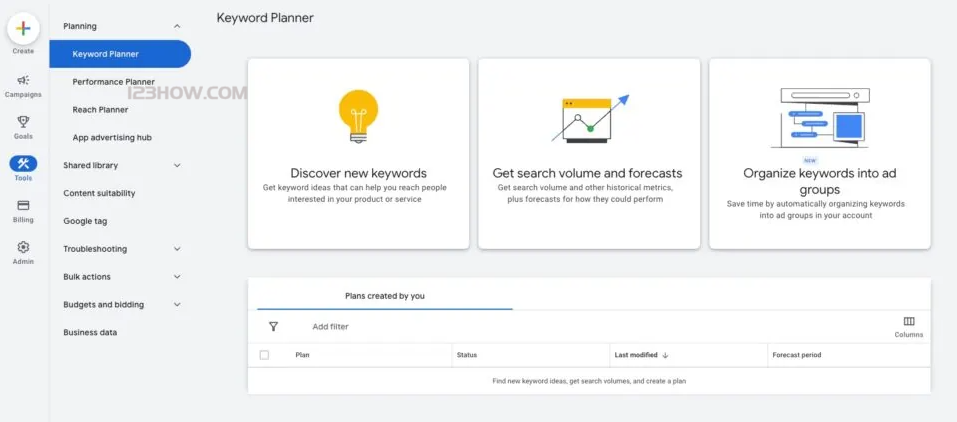Open Campaigns megaphone icon
The width and height of the screenshot is (957, 422).
[23, 81]
